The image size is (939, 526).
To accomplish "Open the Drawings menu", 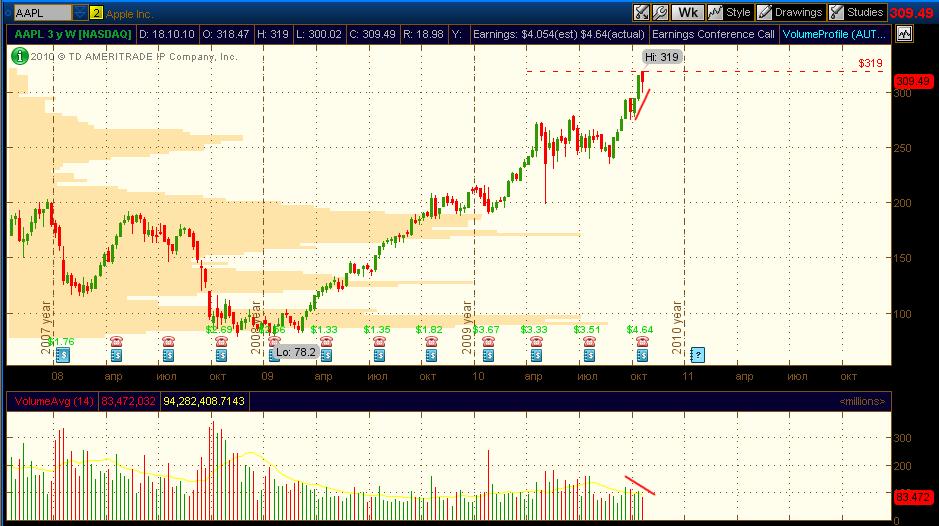I will click(790, 12).
